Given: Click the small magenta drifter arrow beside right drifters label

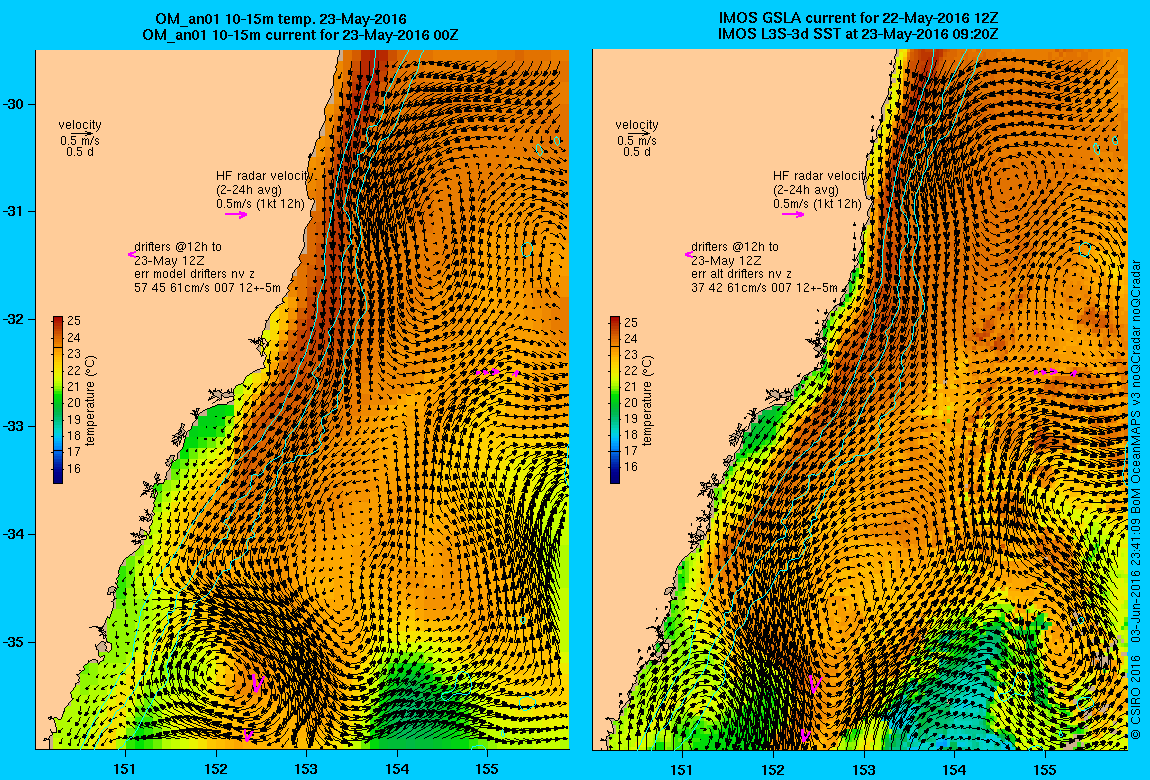Looking at the screenshot, I should (689, 254).
